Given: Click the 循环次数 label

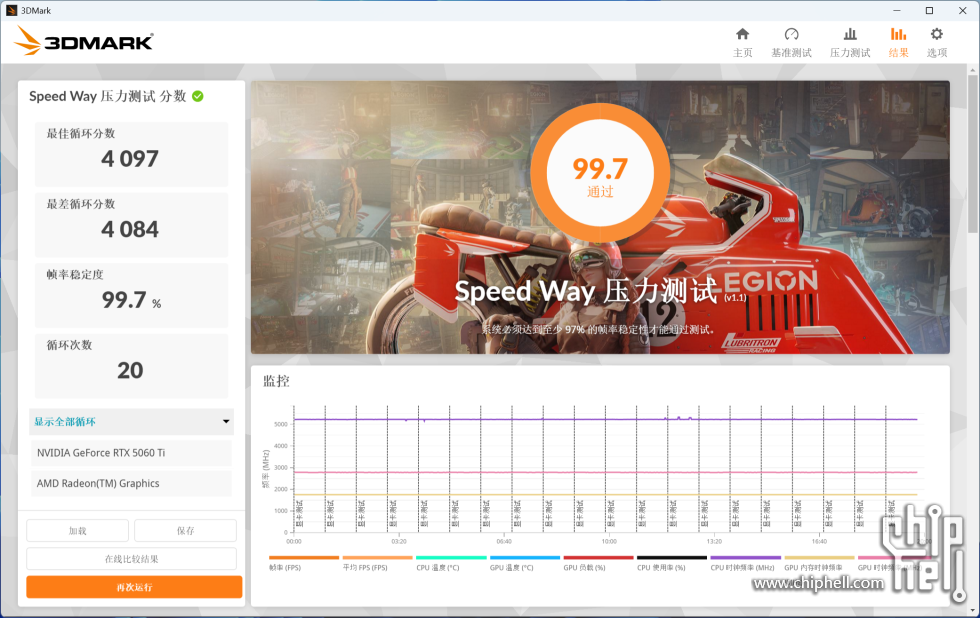Looking at the screenshot, I should click(x=69, y=345).
